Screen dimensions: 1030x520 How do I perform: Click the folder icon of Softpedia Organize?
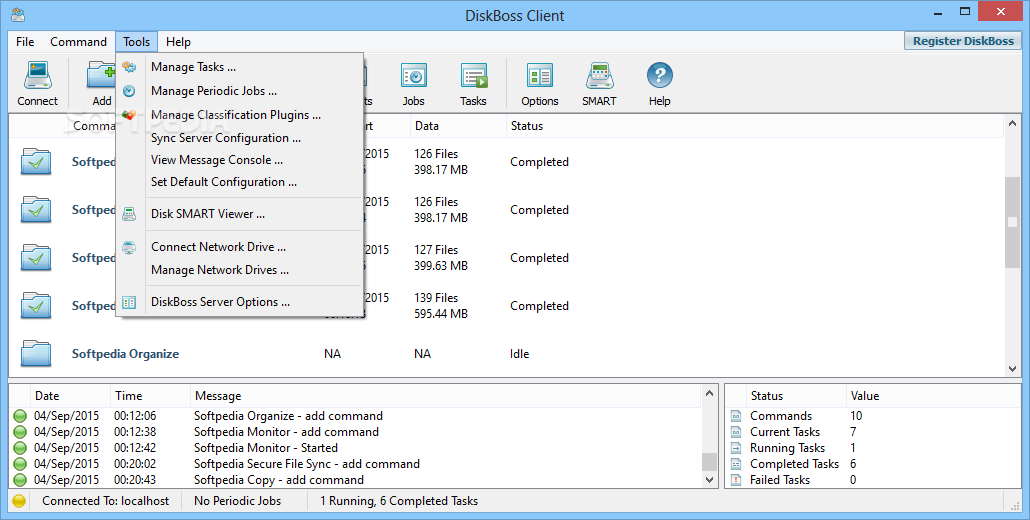tap(36, 353)
